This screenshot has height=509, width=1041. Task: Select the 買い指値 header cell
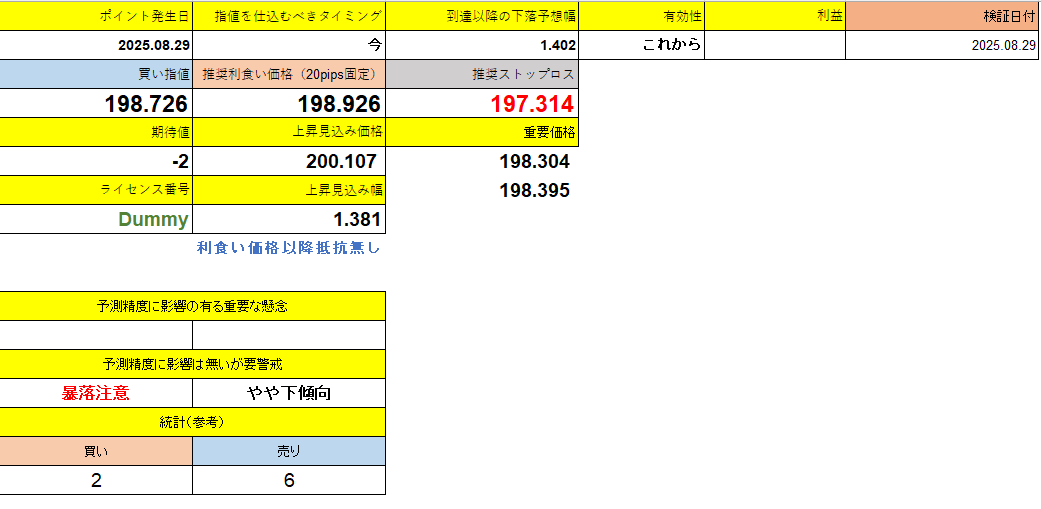96,74
